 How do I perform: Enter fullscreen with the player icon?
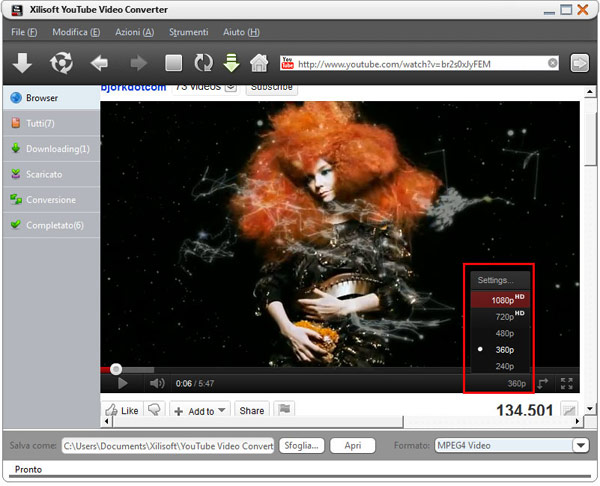[x=566, y=383]
